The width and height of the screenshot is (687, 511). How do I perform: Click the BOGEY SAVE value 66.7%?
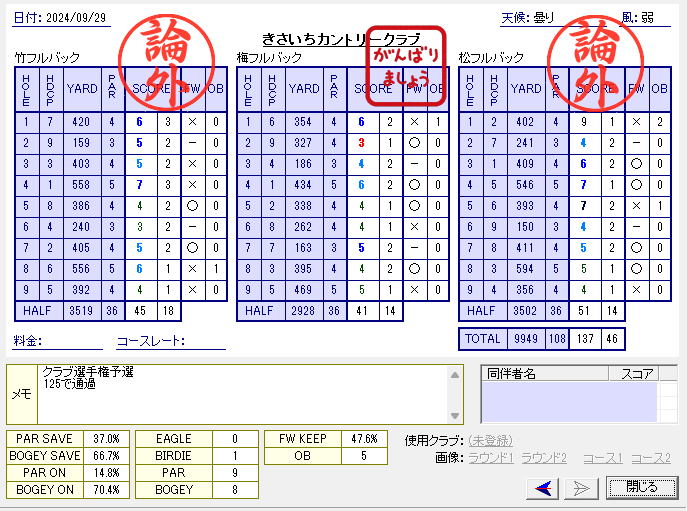coord(106,456)
